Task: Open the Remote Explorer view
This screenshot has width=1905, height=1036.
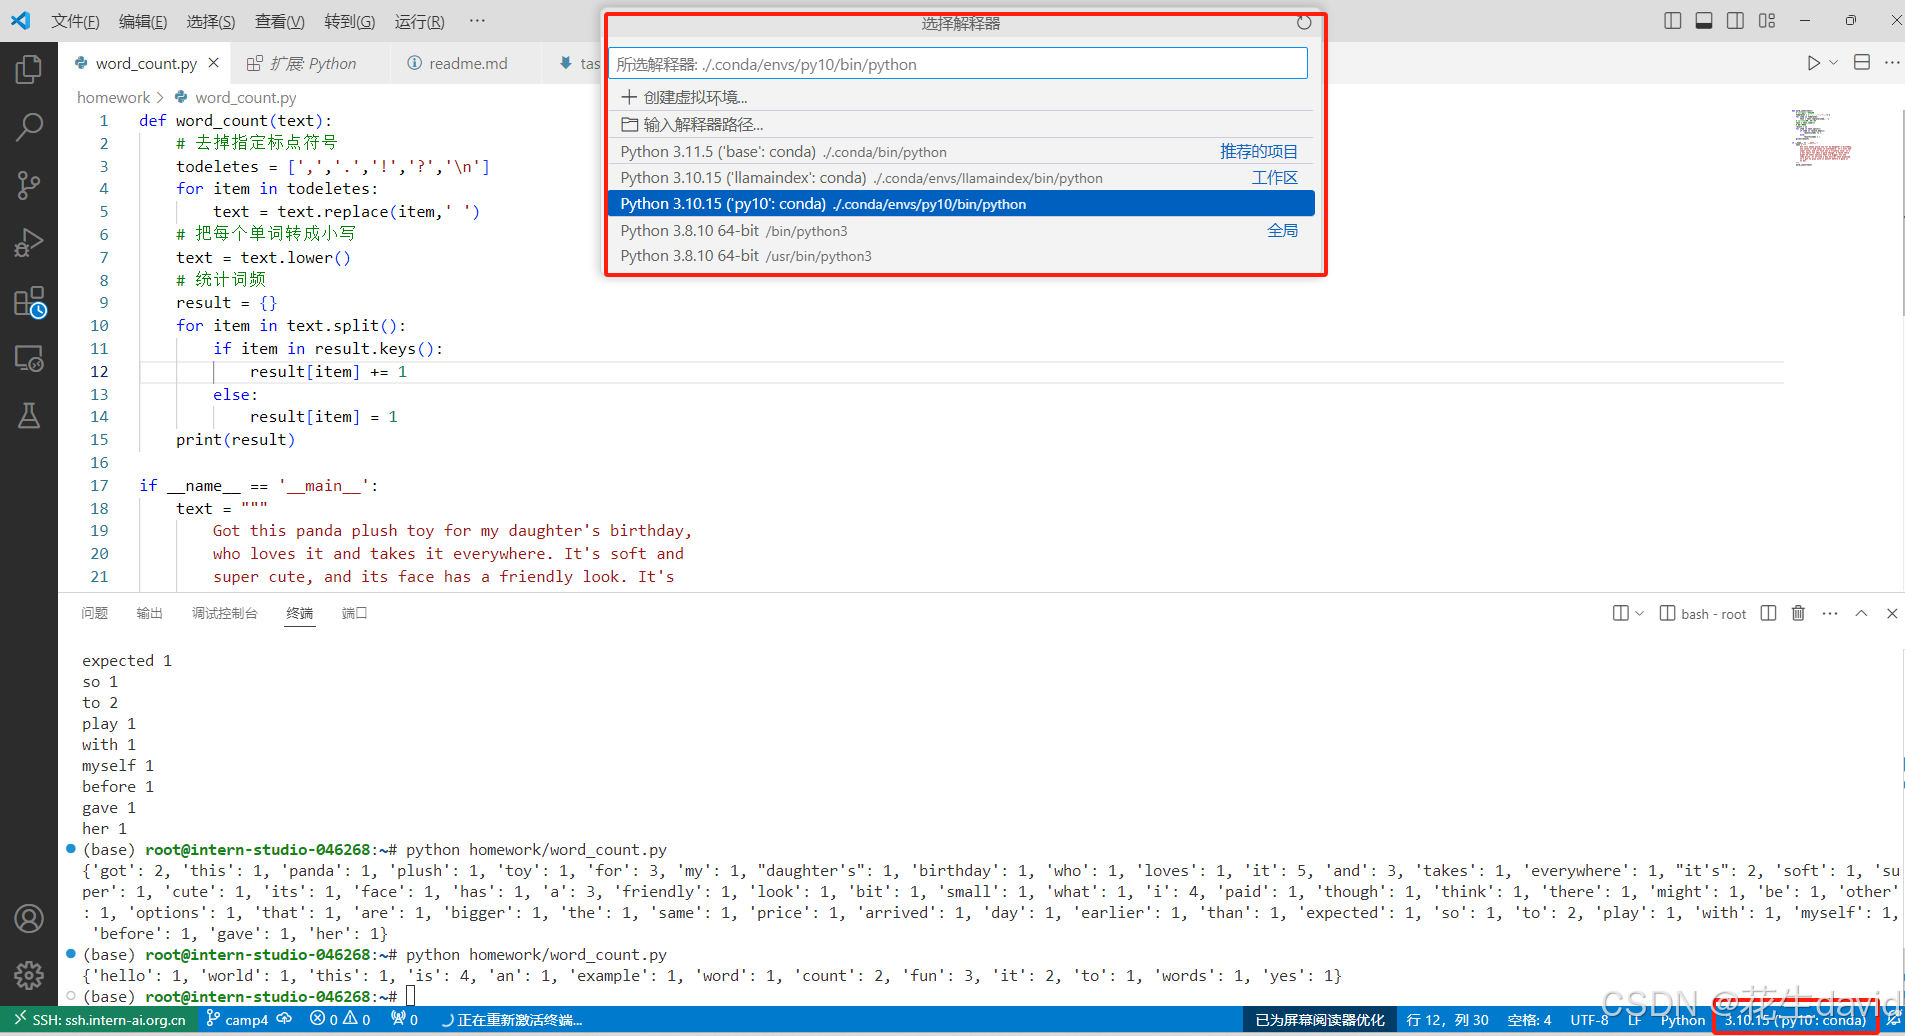Action: point(29,358)
